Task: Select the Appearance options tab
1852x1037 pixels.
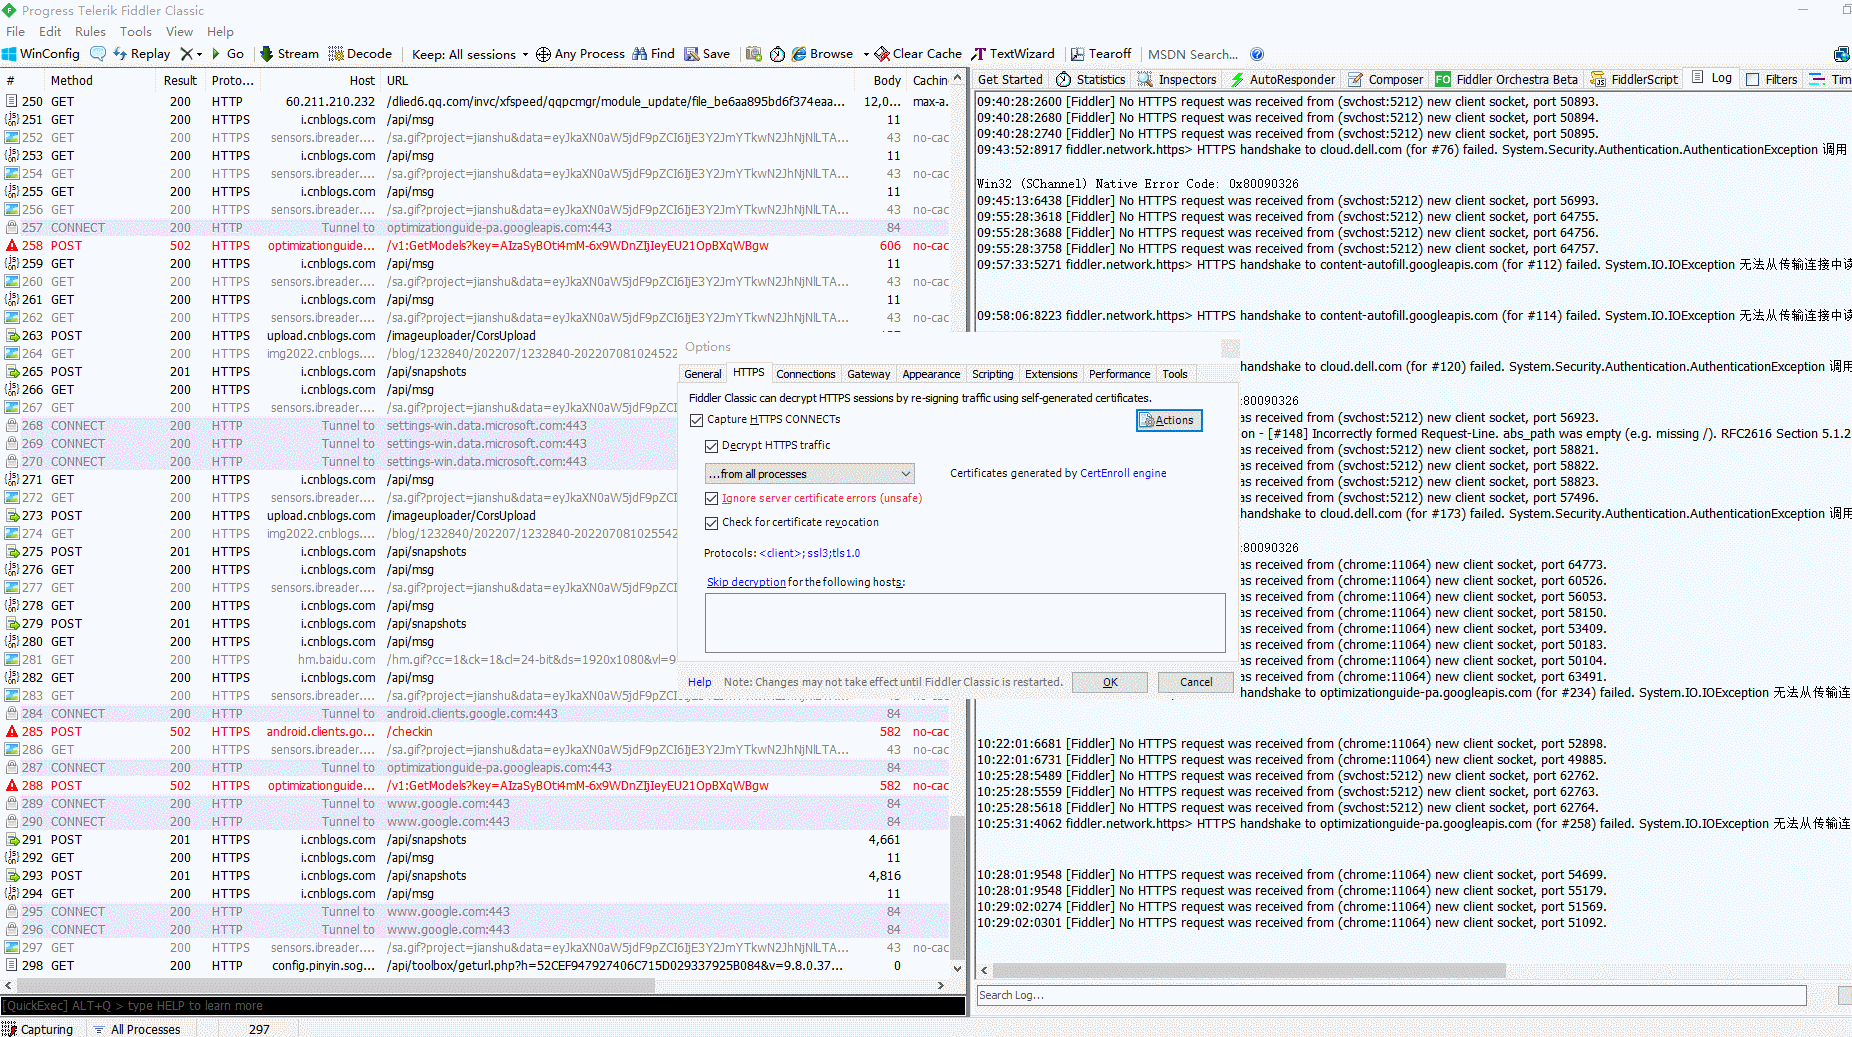Action: (931, 374)
